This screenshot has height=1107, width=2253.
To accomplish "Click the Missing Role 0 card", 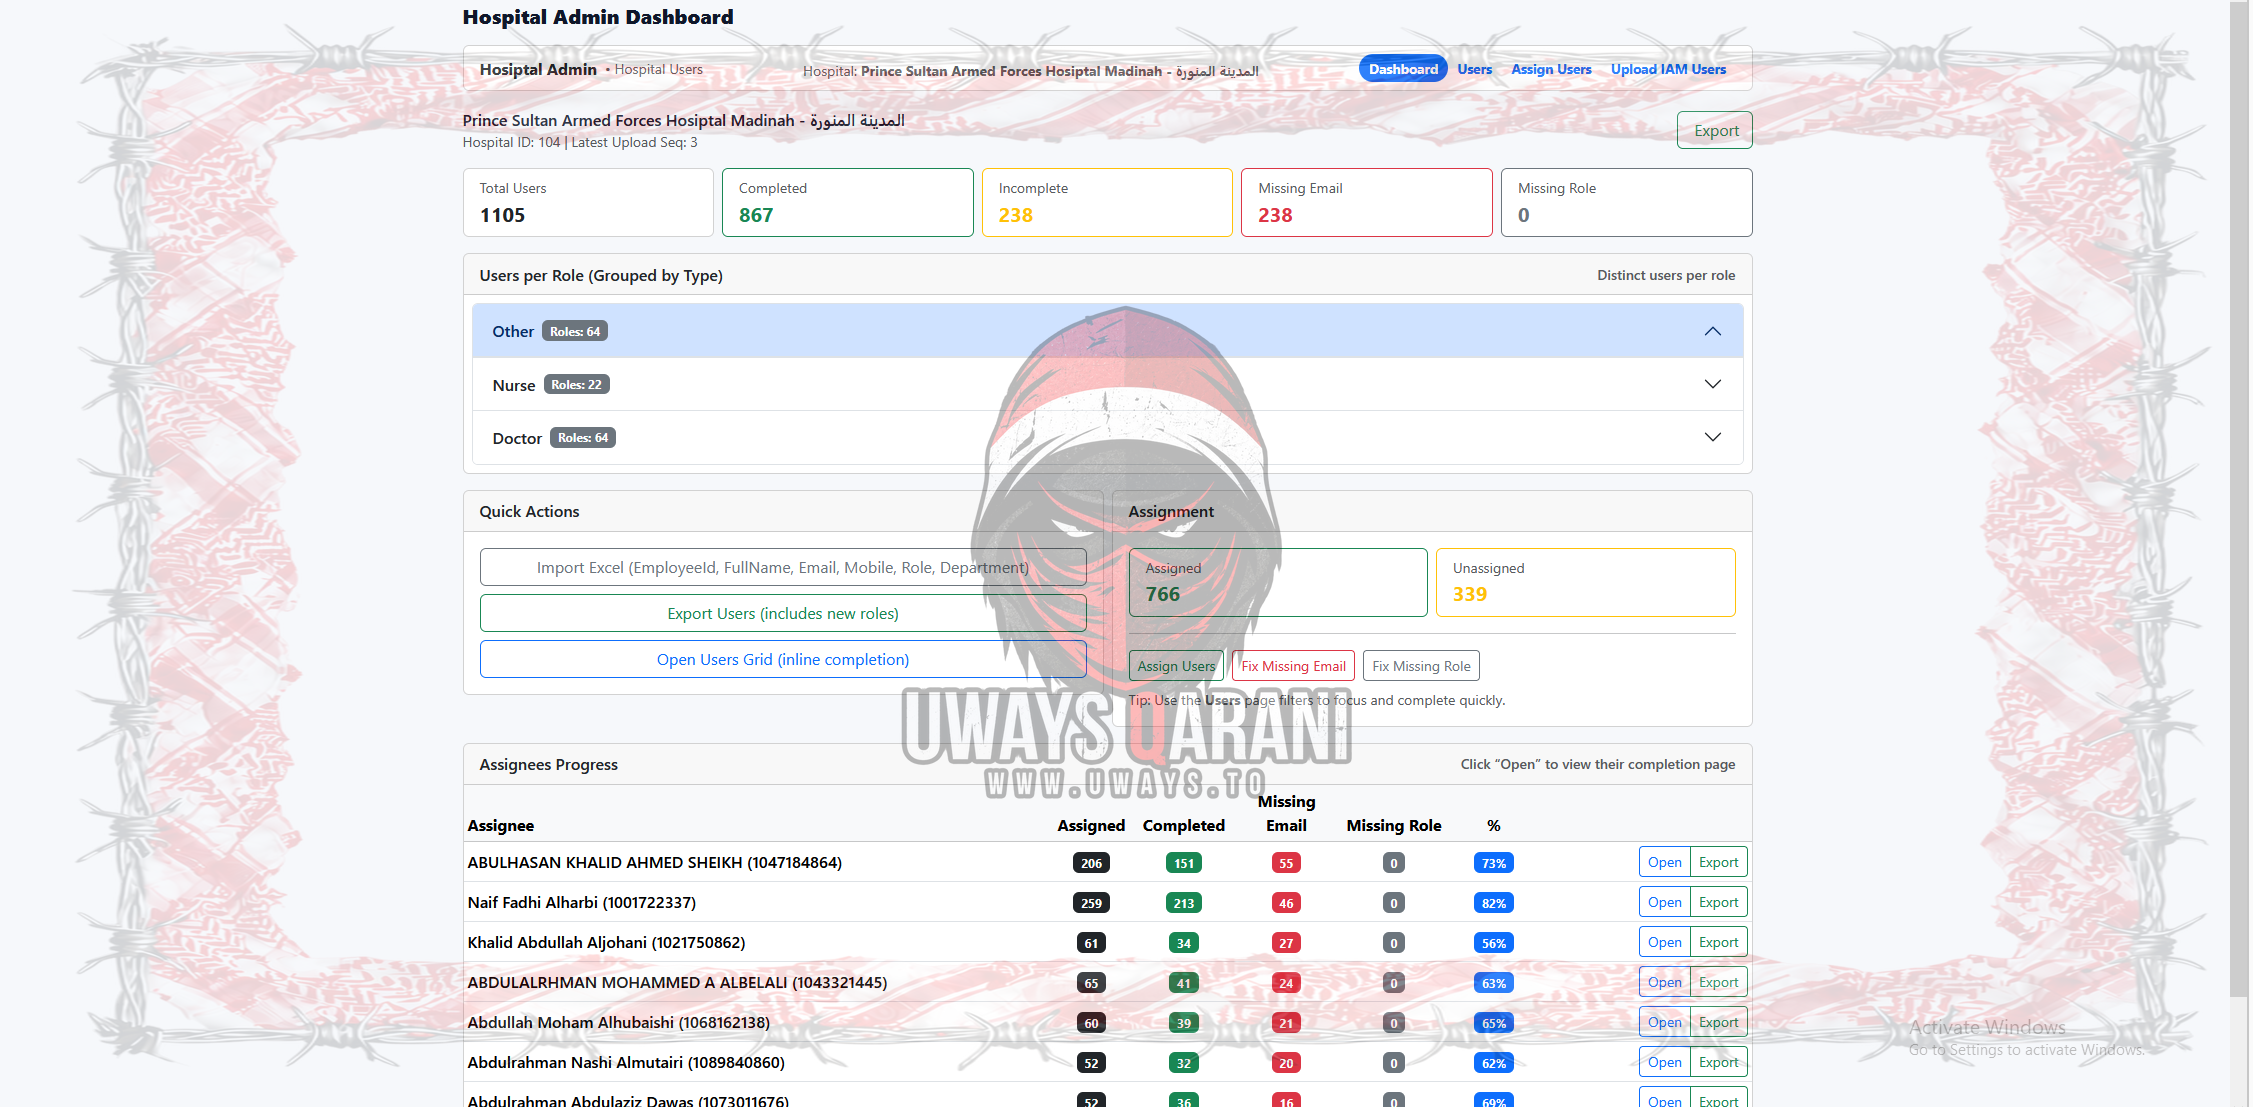I will [1627, 202].
